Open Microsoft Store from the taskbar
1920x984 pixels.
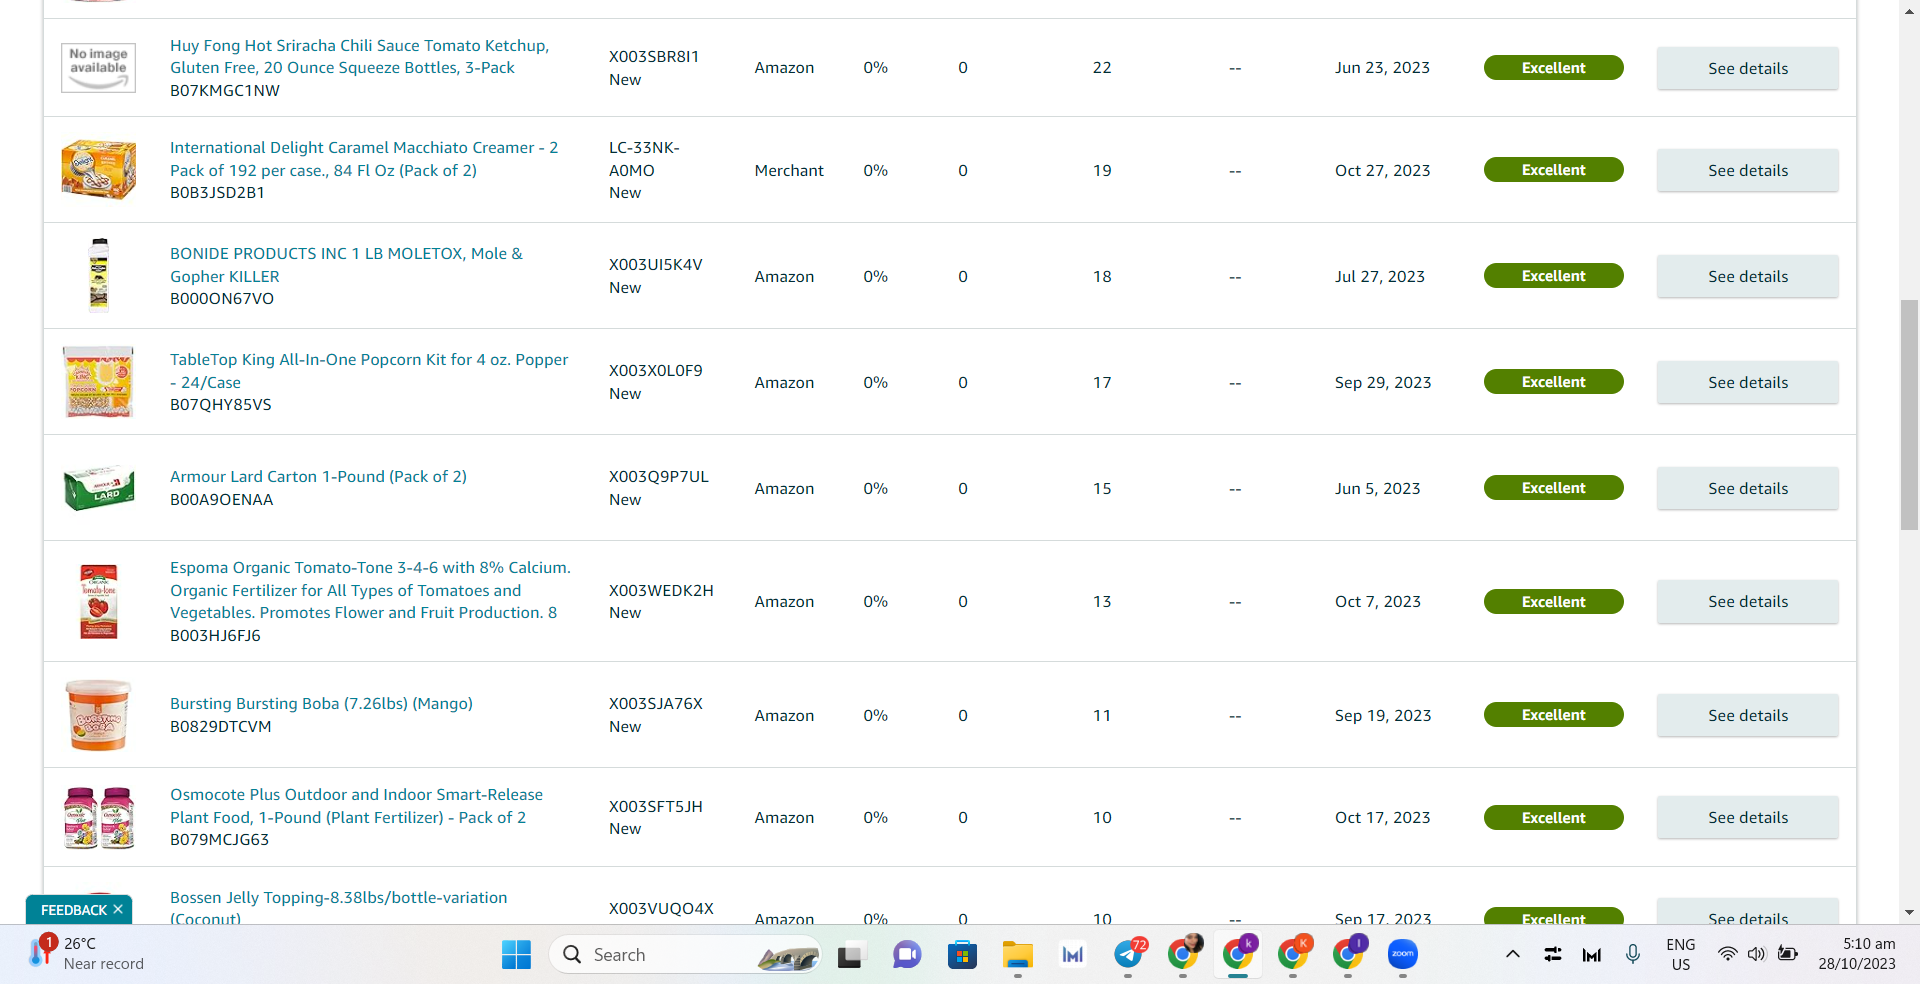(962, 955)
